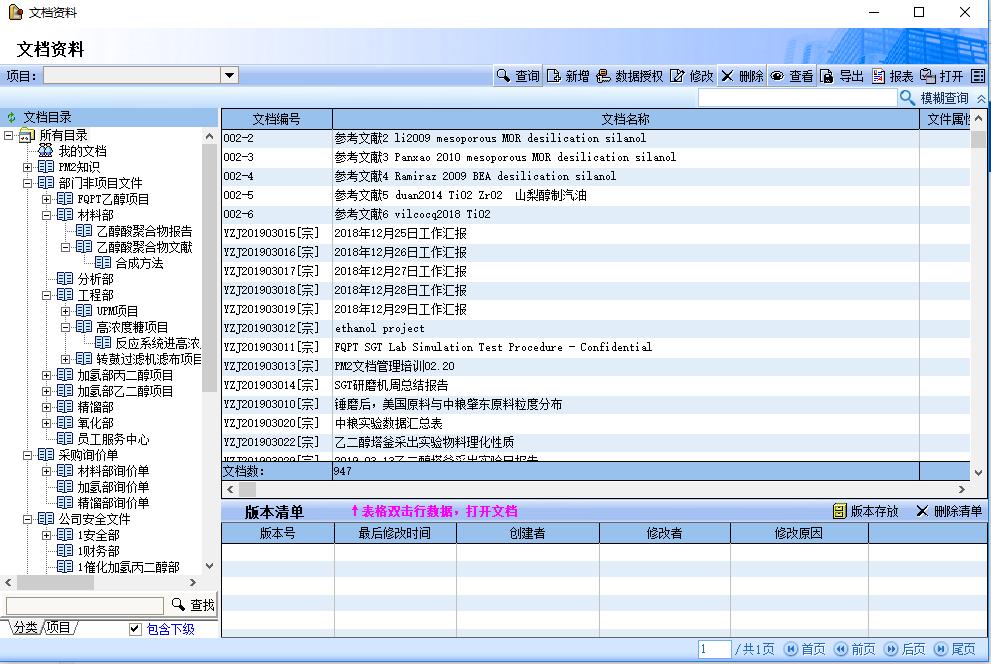Expand the 精馏部 tree node
991x664 pixels.
pos(47,407)
